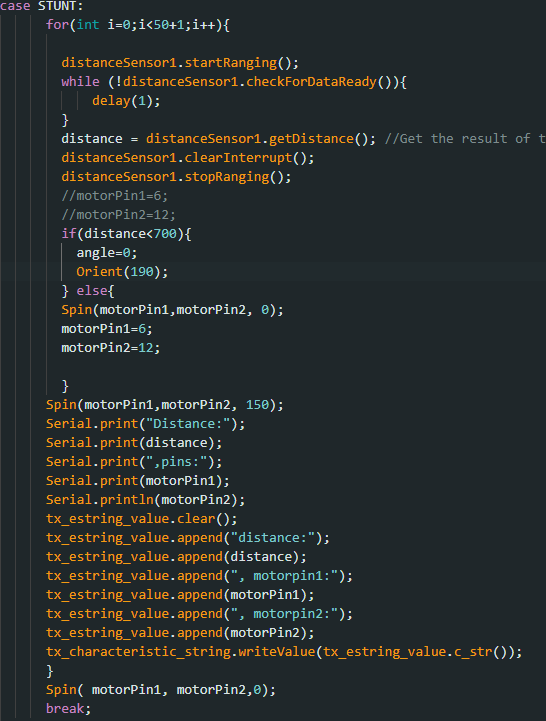Click 'distanceSensor1.startRanging();' line
The width and height of the screenshot is (546, 721).
click(x=180, y=63)
